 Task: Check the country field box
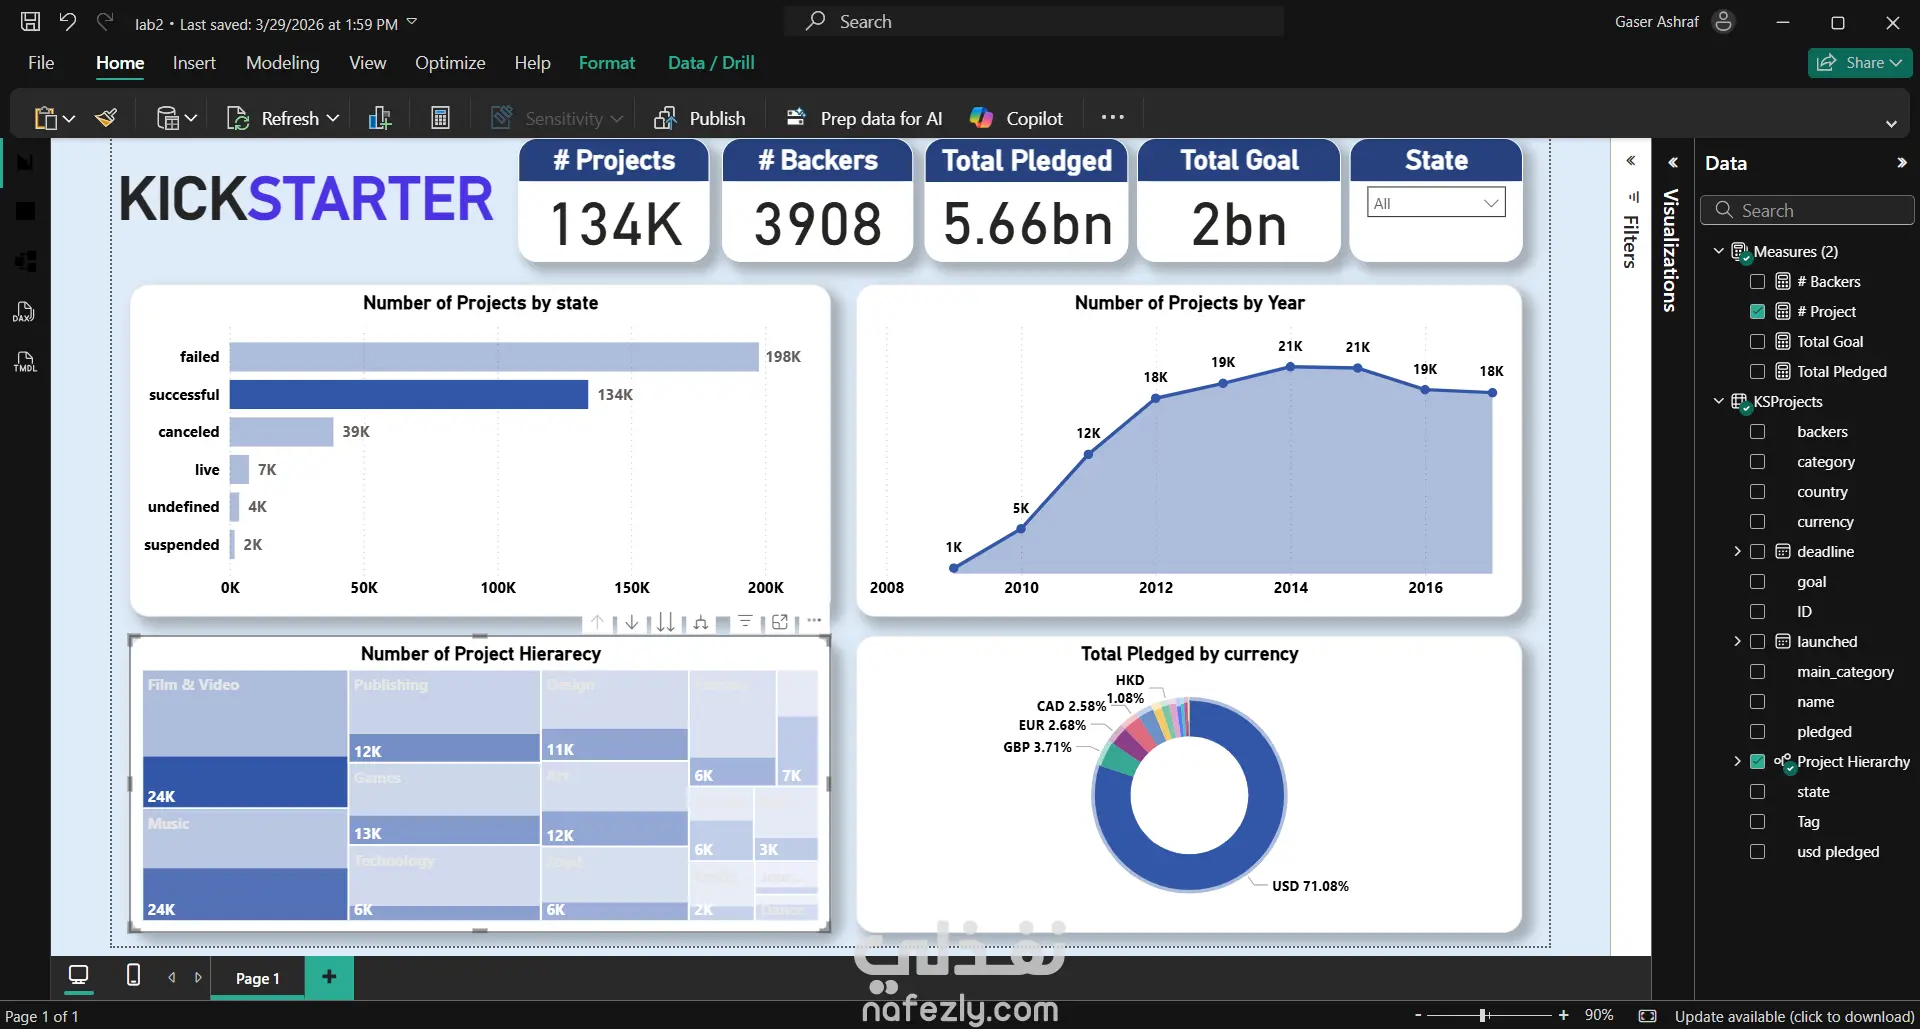point(1757,492)
